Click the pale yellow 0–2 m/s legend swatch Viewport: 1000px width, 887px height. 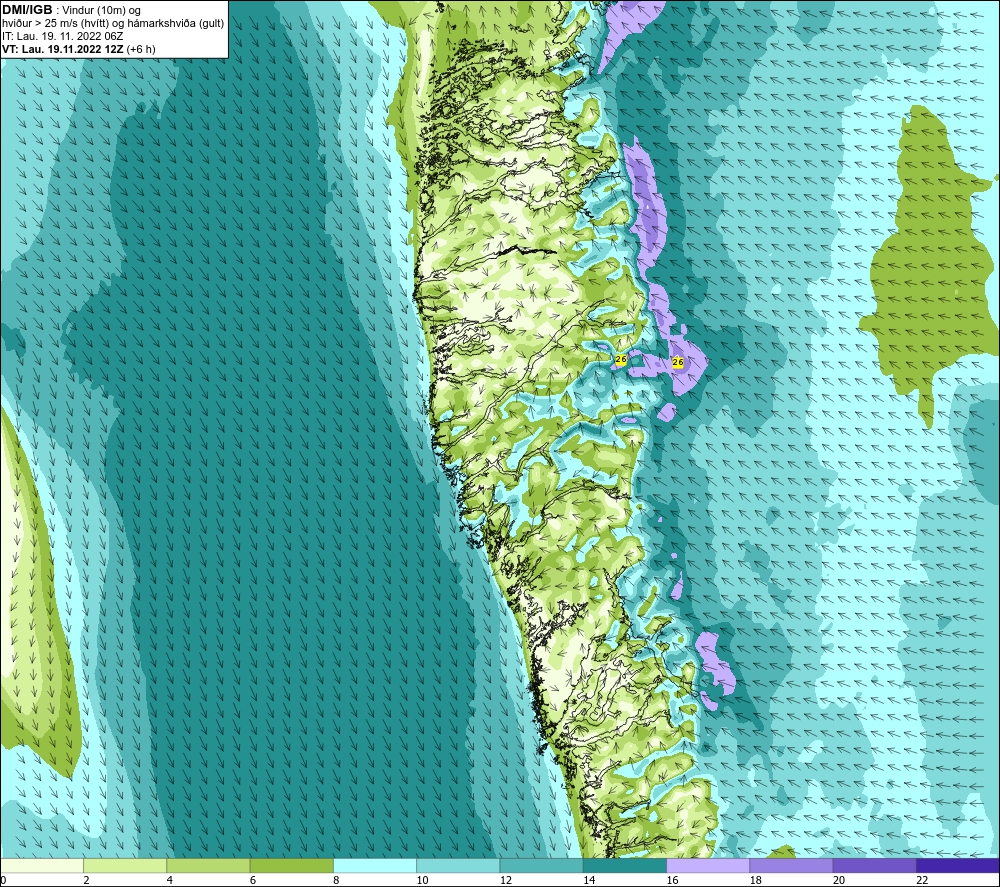[42, 865]
